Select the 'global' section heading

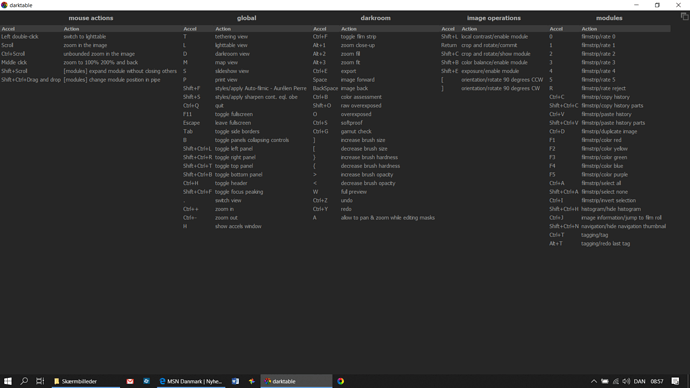(246, 18)
